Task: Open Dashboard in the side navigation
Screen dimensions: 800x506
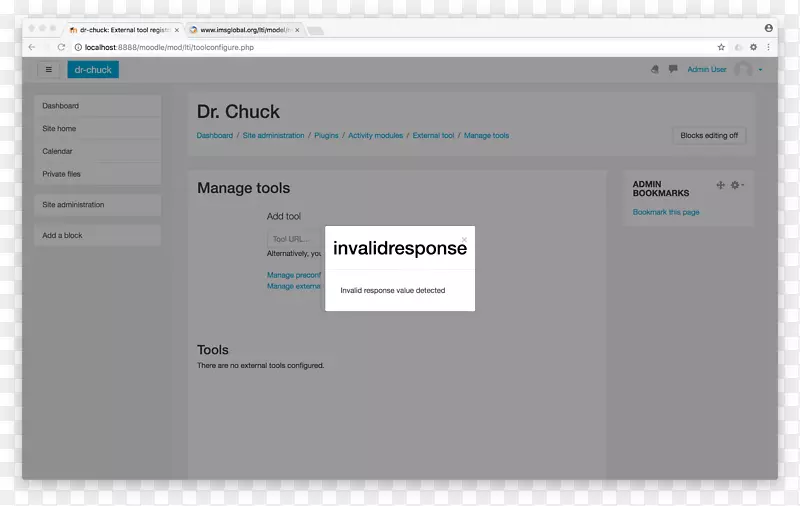Action: pyautogui.click(x=97, y=106)
